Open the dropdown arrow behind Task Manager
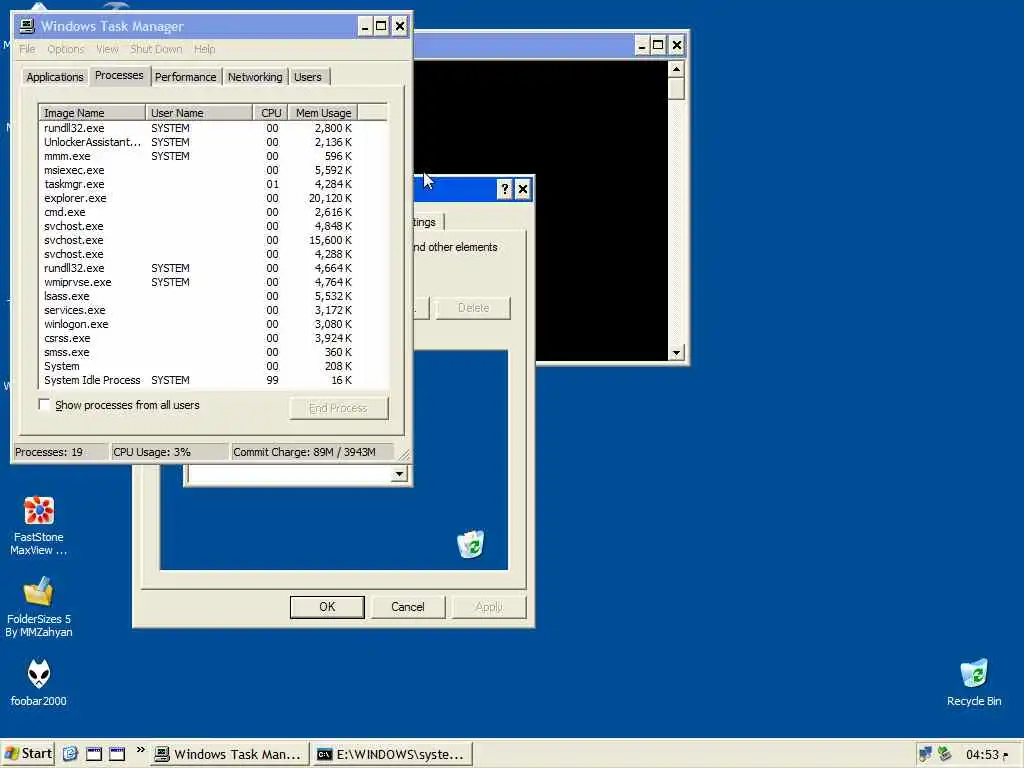Viewport: 1024px width, 768px height. (399, 474)
